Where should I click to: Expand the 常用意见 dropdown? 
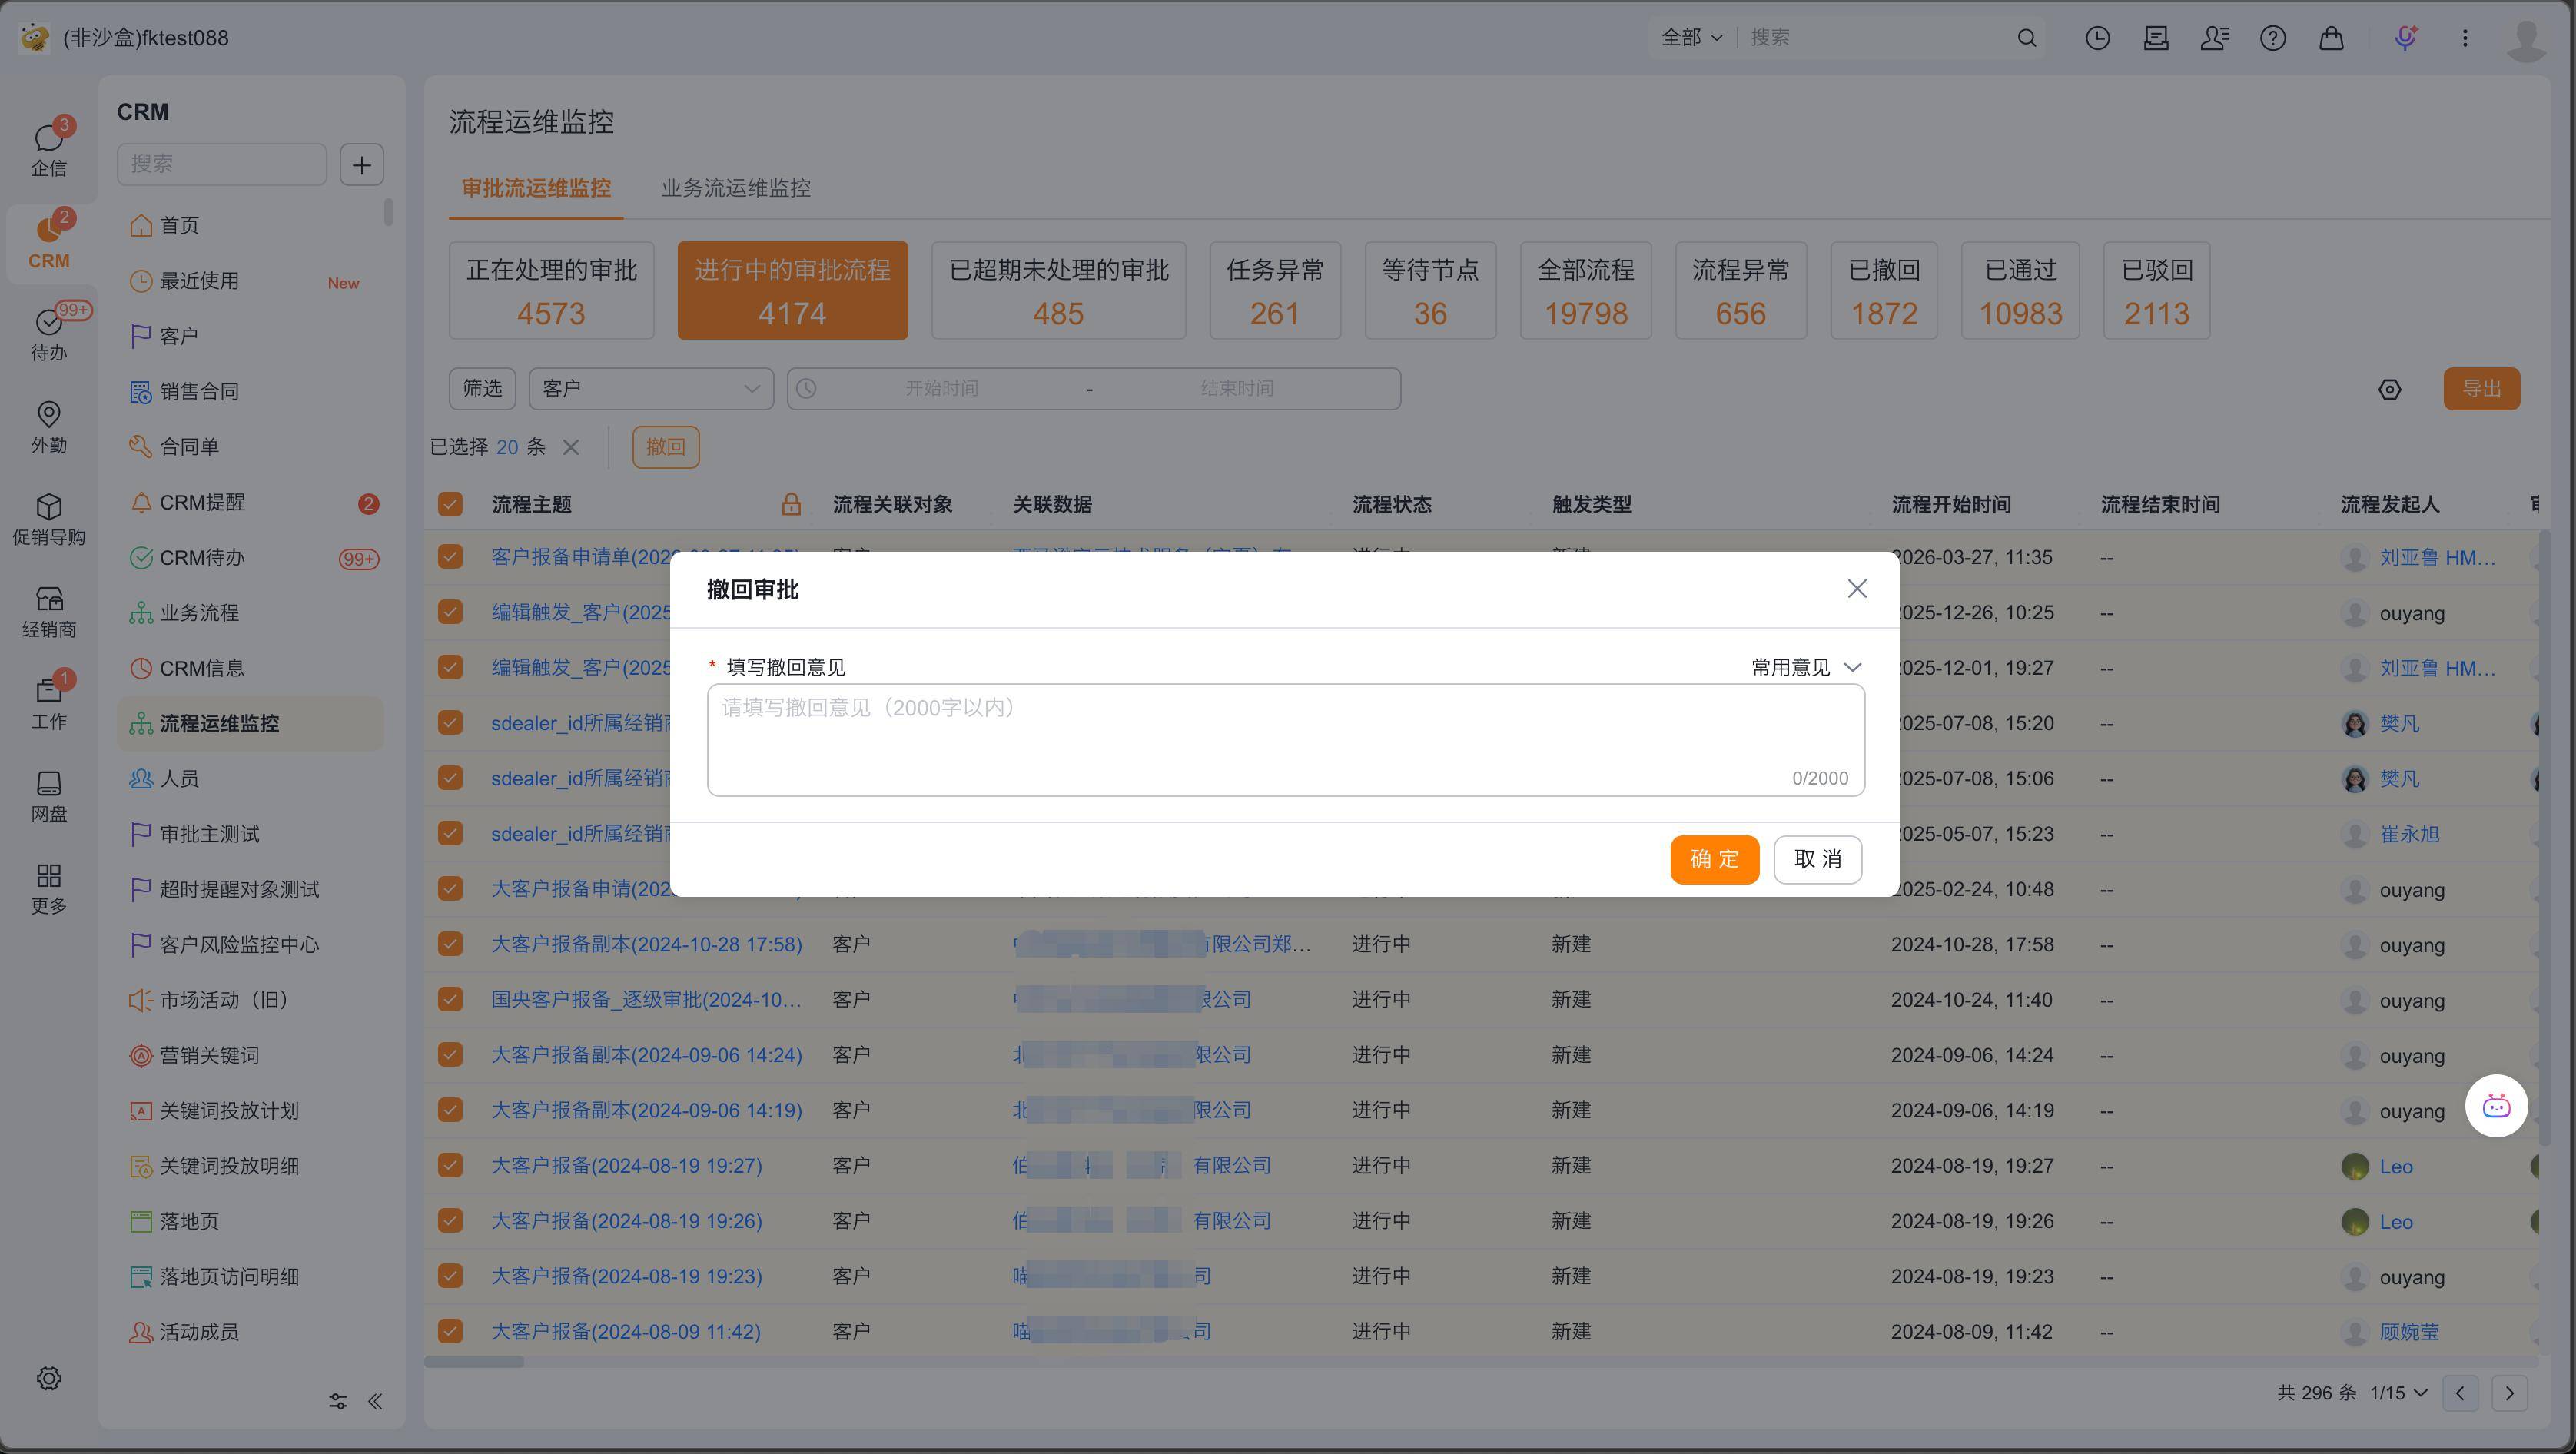[1806, 667]
